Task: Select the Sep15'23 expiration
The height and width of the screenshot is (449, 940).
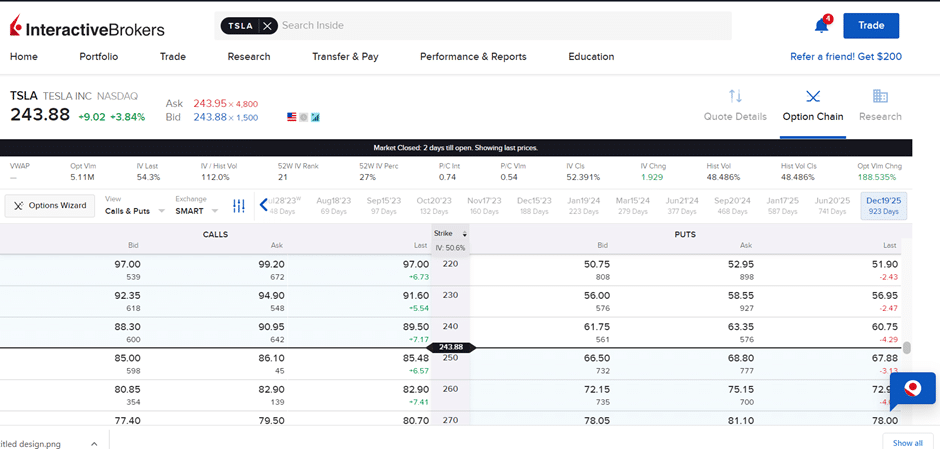Action: tap(384, 206)
